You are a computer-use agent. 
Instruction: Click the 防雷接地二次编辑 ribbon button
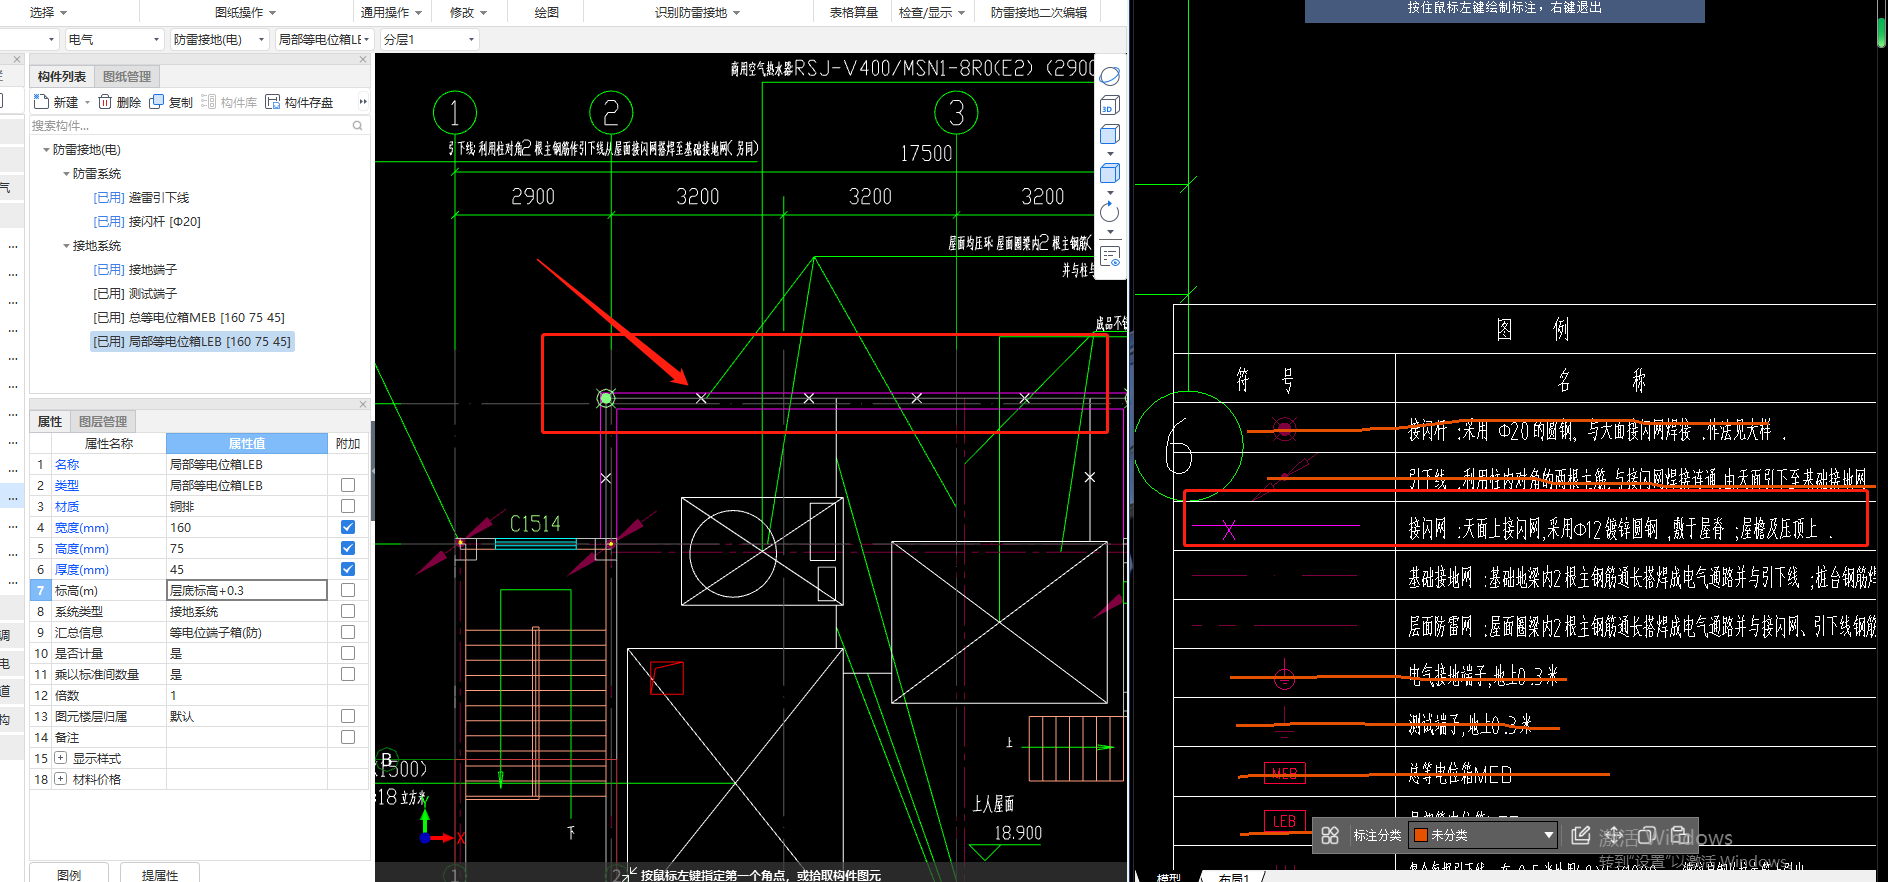pos(1038,12)
